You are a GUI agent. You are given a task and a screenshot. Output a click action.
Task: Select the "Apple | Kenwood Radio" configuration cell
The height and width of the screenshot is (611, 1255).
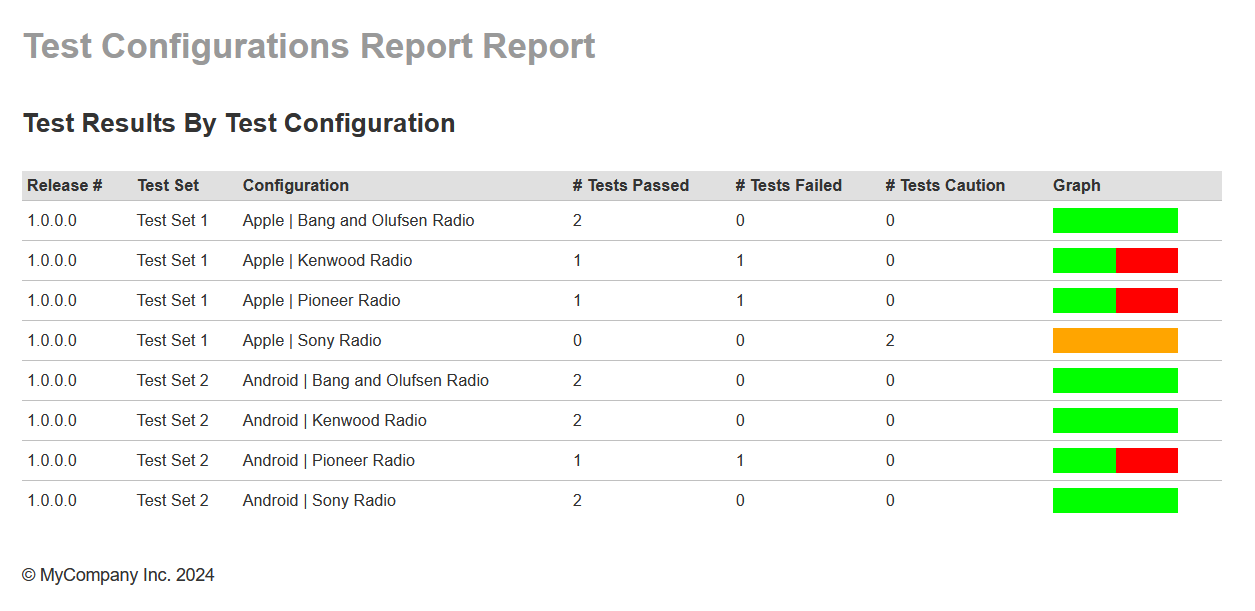coord(327,261)
